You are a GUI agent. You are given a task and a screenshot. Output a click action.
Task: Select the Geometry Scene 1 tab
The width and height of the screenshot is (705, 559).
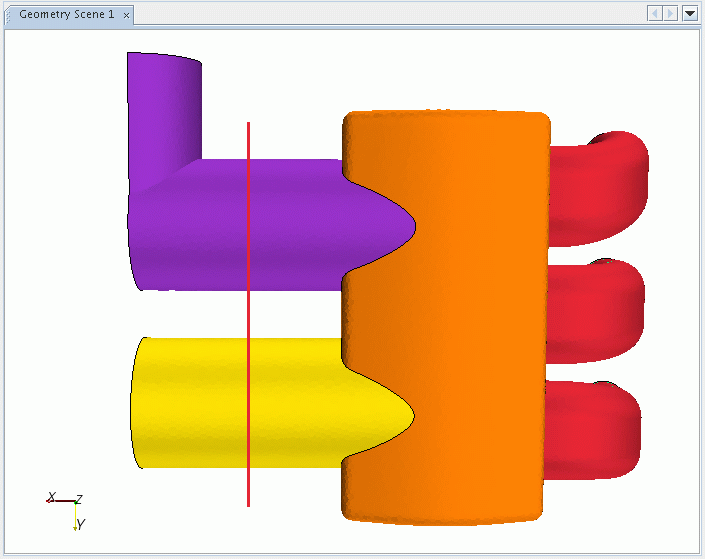pyautogui.click(x=66, y=14)
